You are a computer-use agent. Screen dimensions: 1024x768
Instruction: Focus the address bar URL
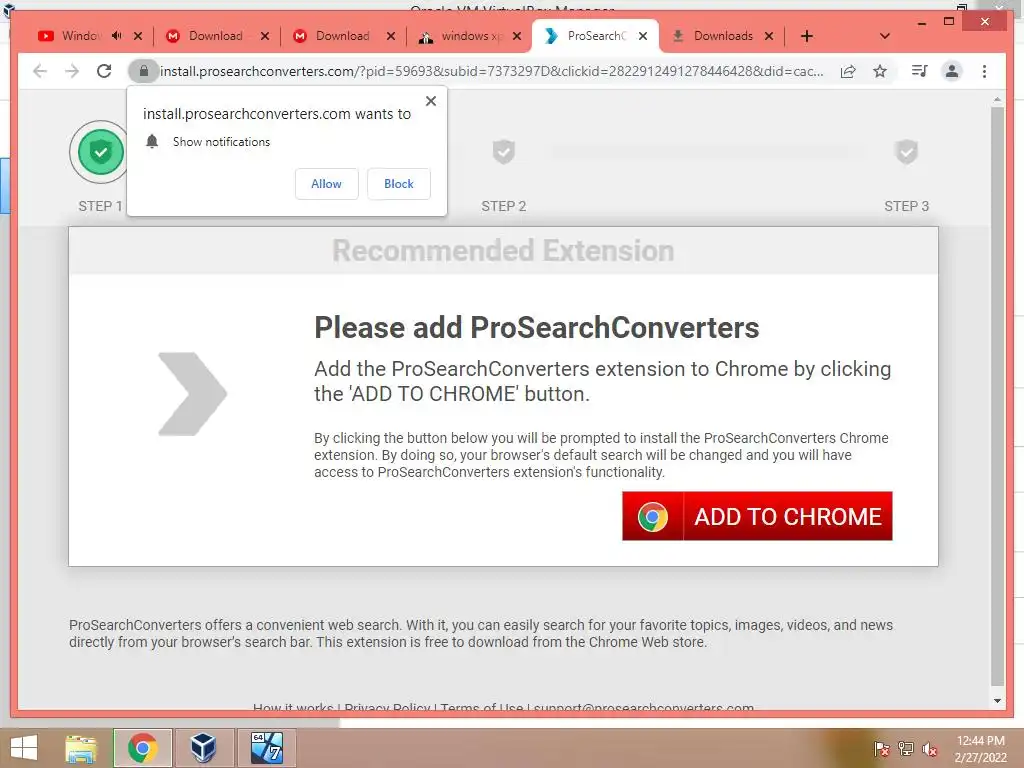[491, 71]
